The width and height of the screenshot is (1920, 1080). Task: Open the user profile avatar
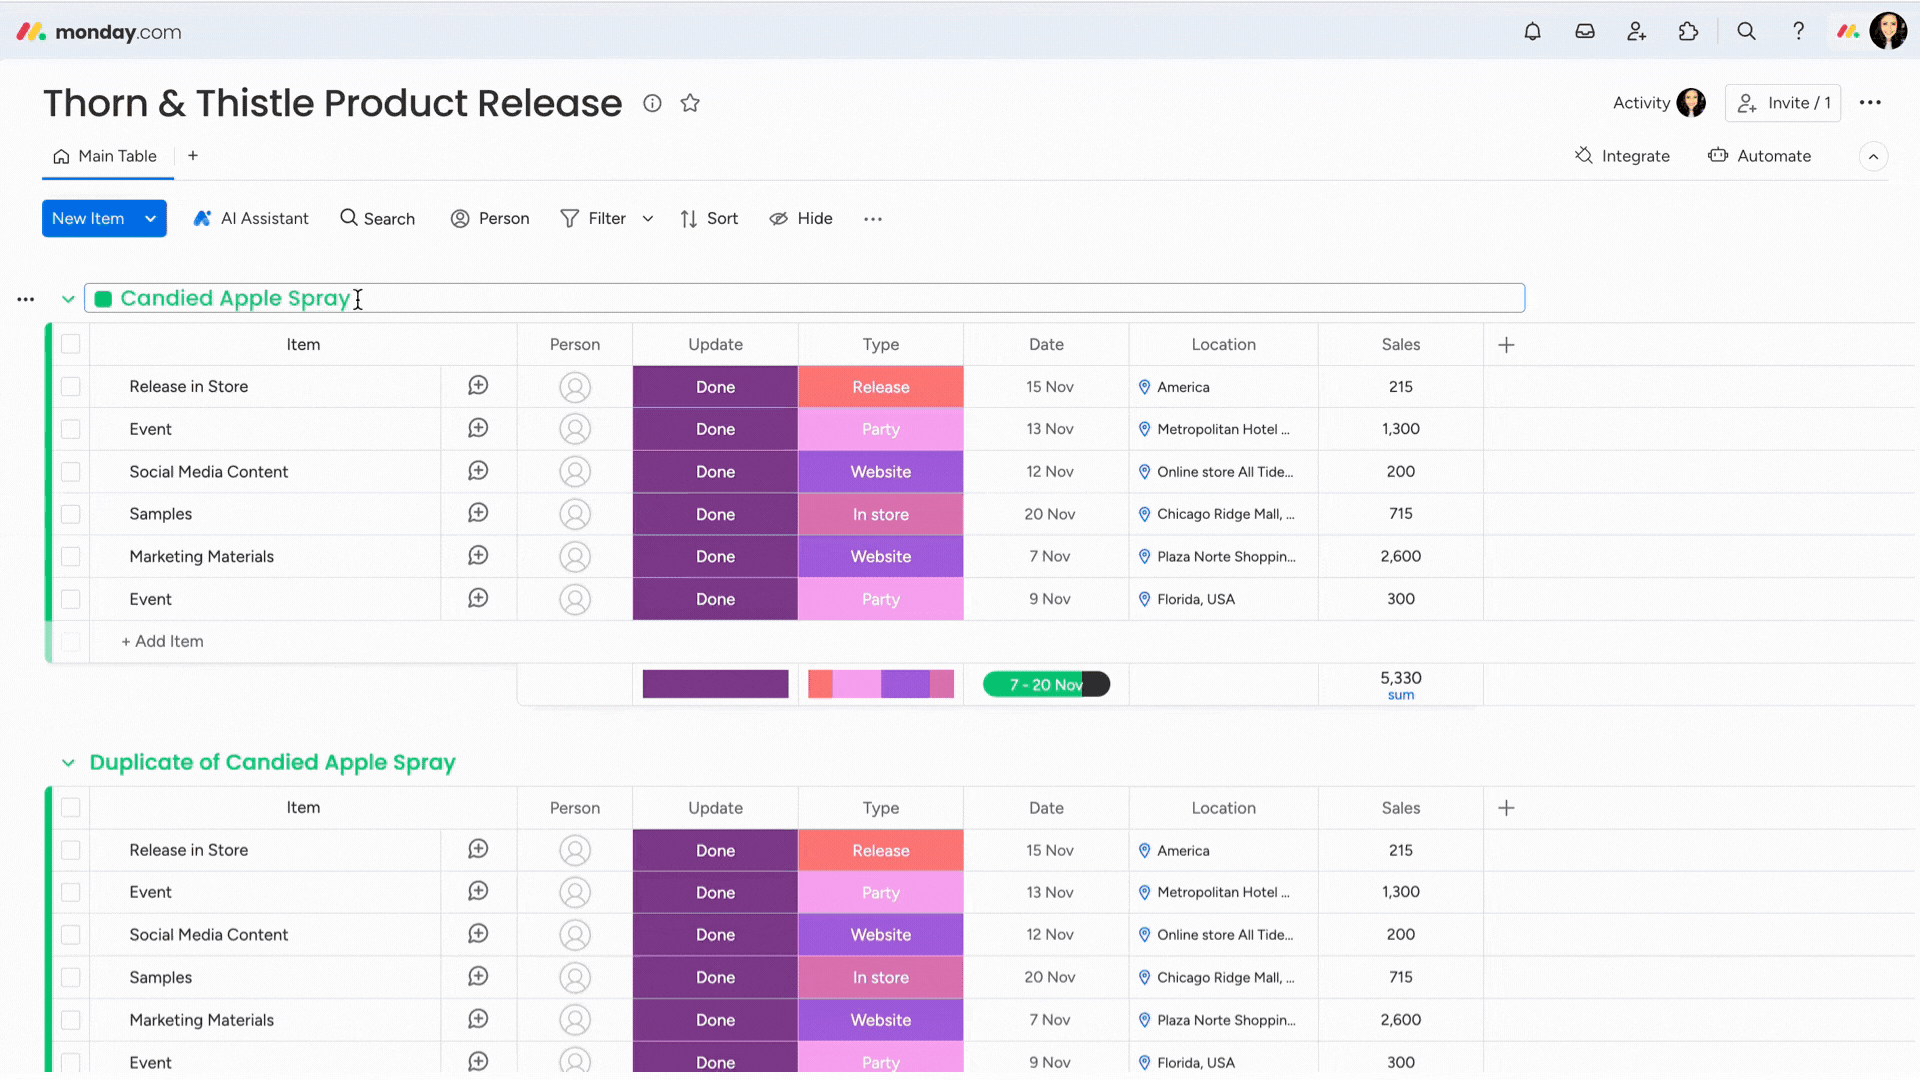coord(1888,32)
